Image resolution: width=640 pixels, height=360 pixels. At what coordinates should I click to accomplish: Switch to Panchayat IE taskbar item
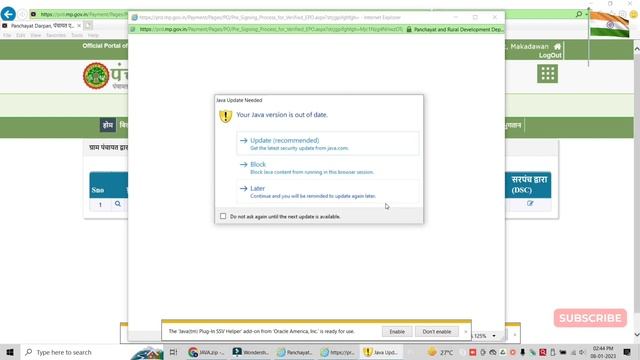(294, 352)
